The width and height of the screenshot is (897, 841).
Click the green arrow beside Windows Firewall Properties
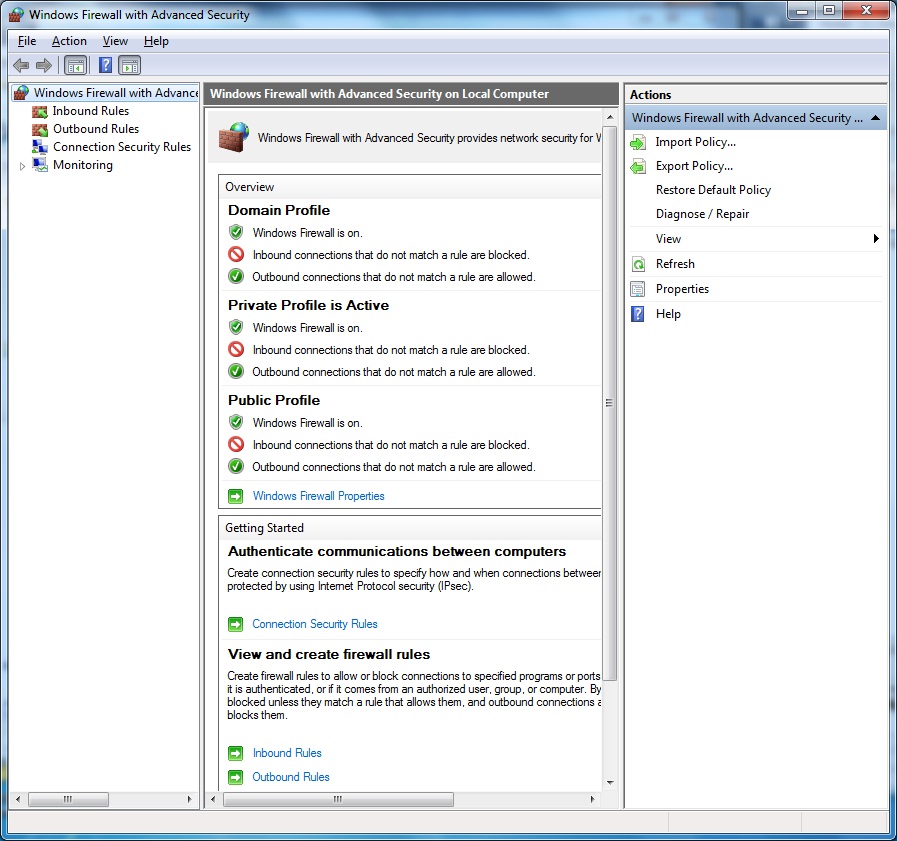tap(236, 496)
